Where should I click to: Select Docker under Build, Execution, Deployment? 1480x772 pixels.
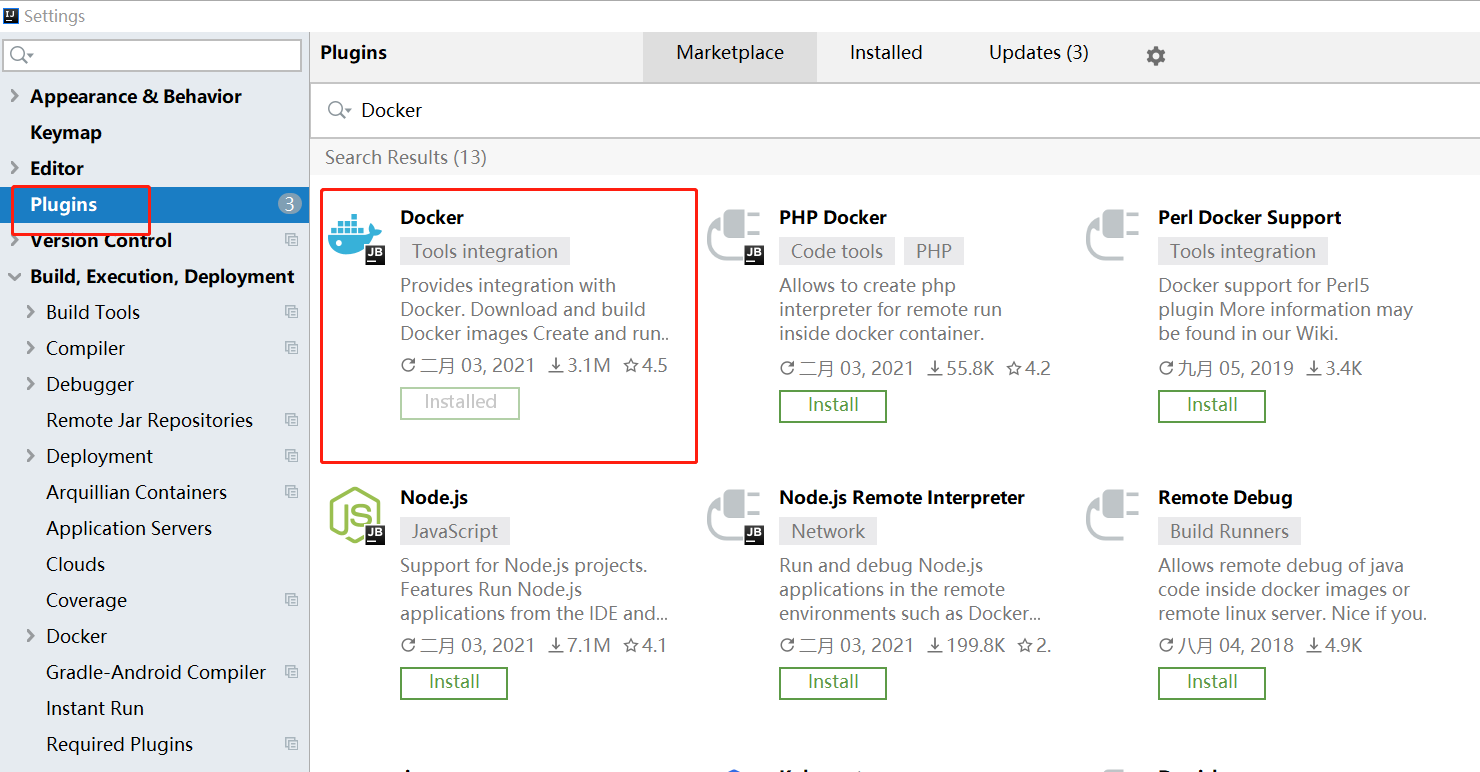click(76, 636)
